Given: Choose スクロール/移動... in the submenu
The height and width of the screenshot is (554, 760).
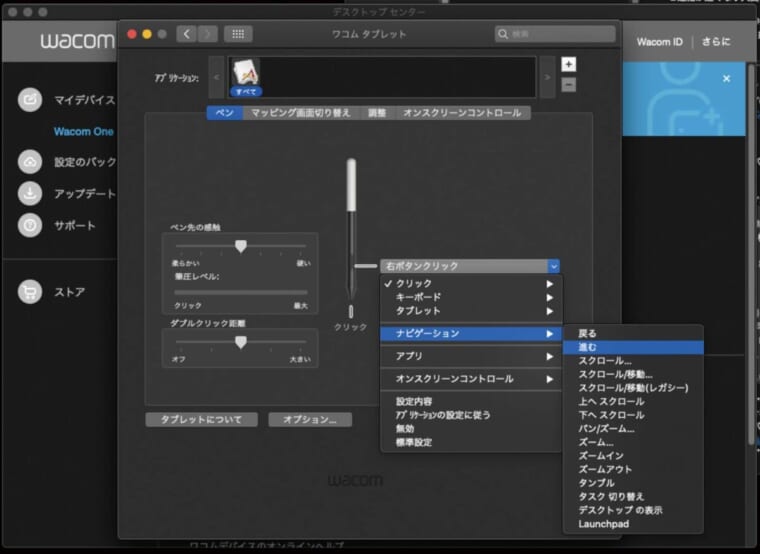Looking at the screenshot, I should coord(633,374).
